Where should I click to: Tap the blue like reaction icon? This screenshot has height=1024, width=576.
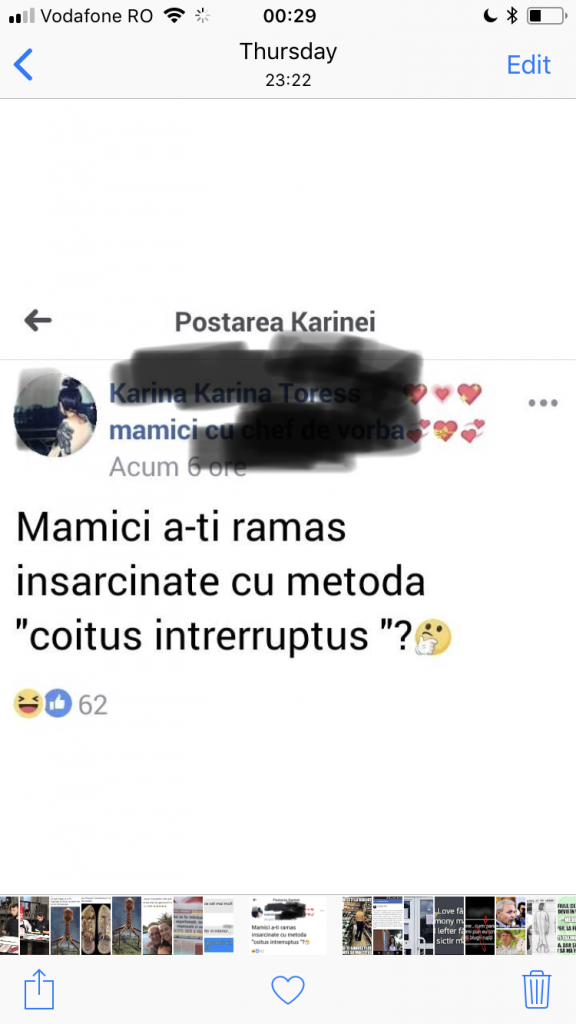(x=58, y=703)
